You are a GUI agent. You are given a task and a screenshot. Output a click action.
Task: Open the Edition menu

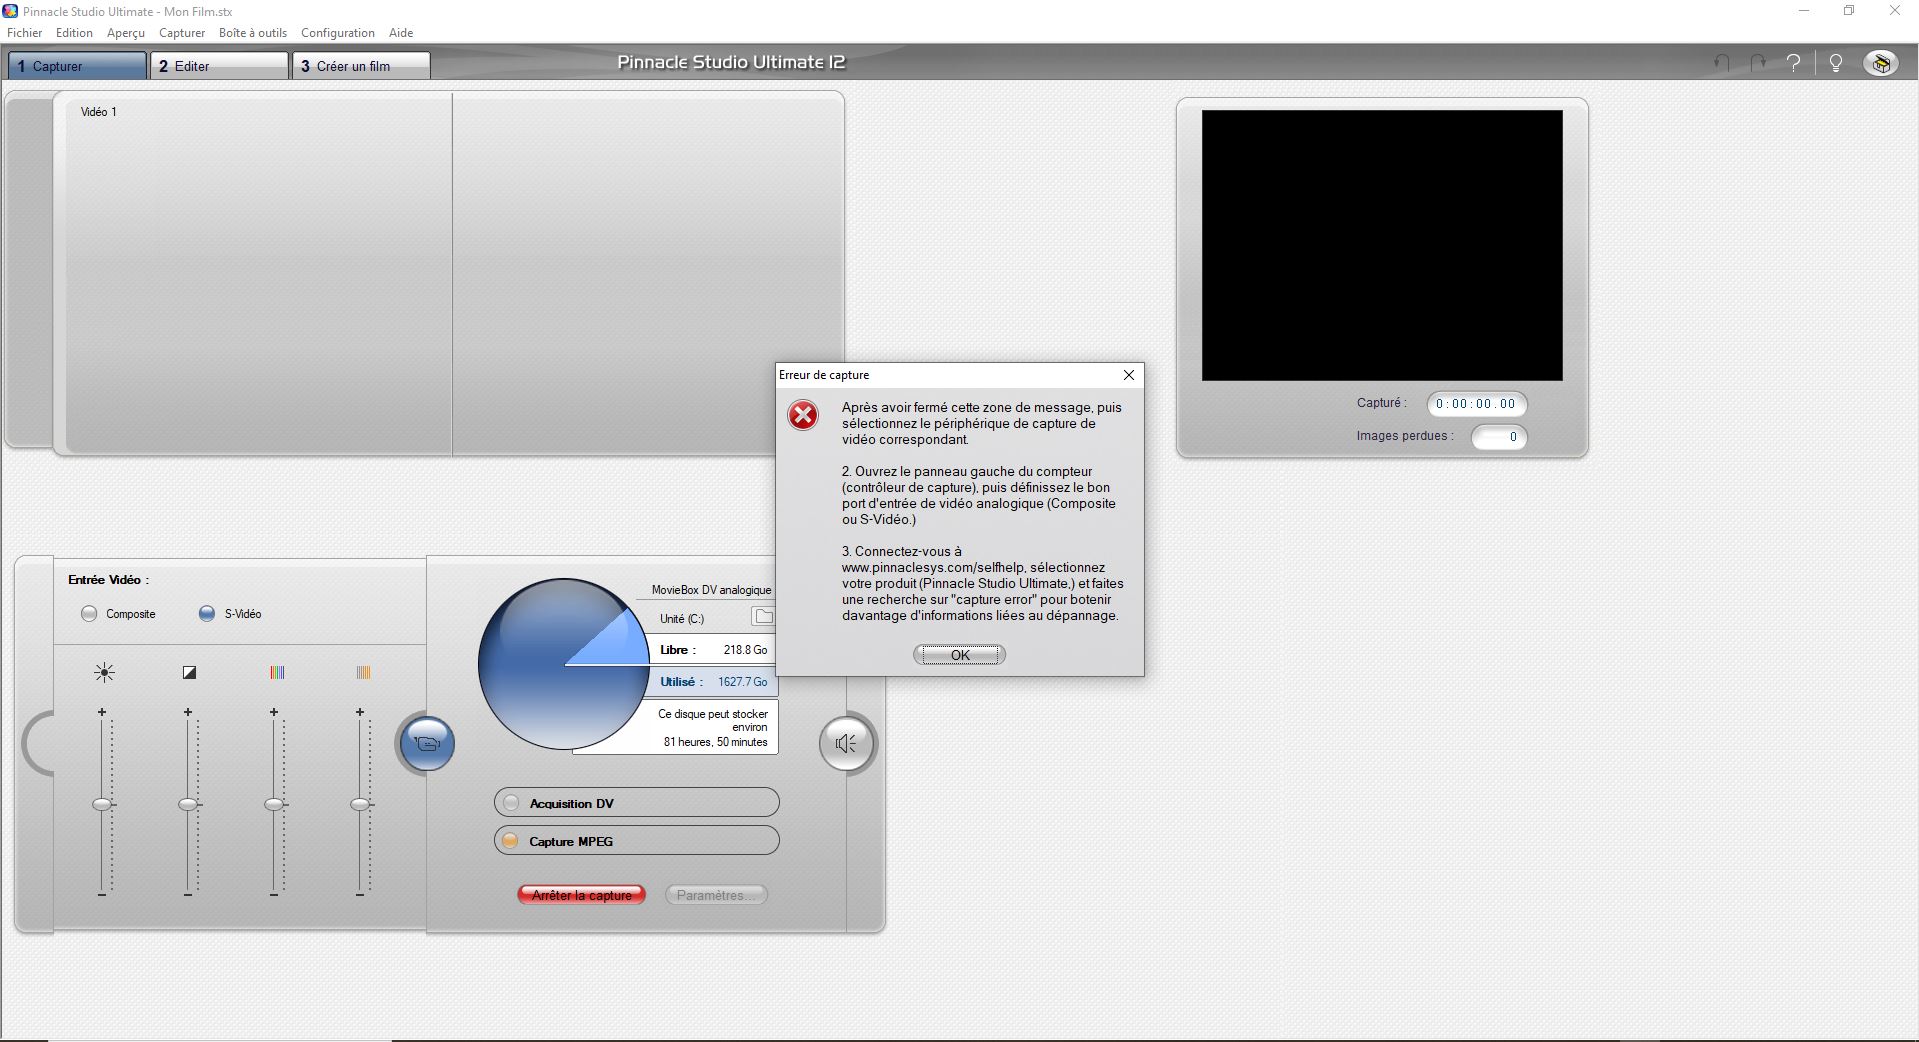click(x=74, y=33)
